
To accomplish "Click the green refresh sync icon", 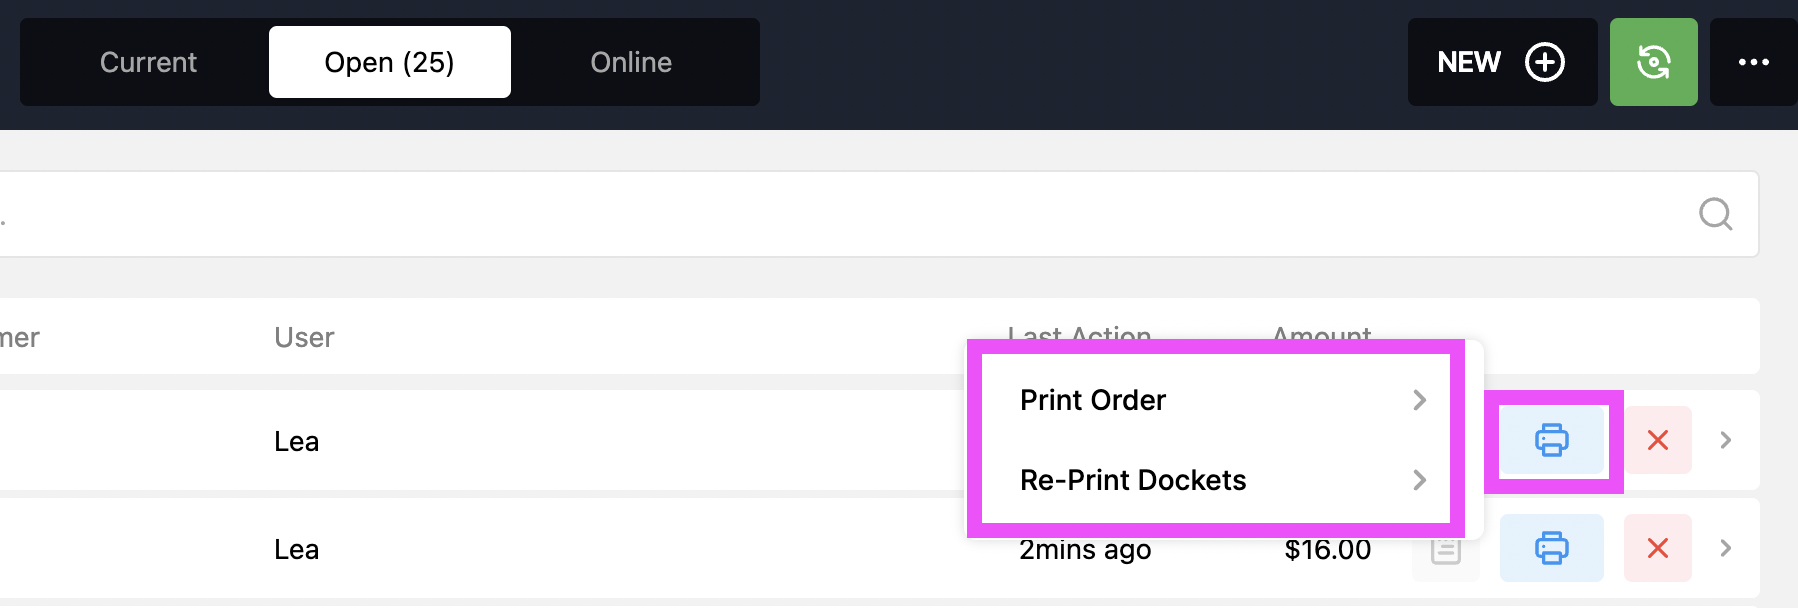I will (1653, 62).
